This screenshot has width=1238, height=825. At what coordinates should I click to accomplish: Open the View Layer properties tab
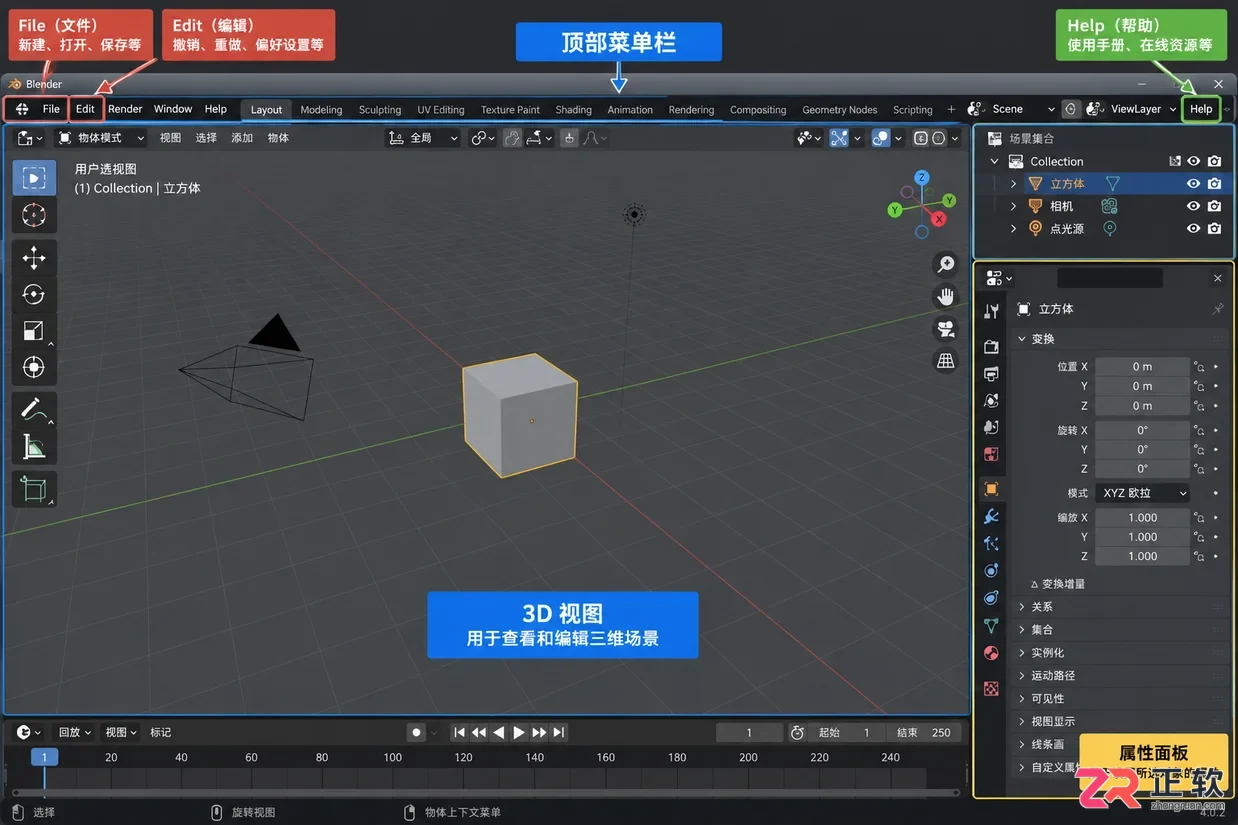tap(991, 400)
